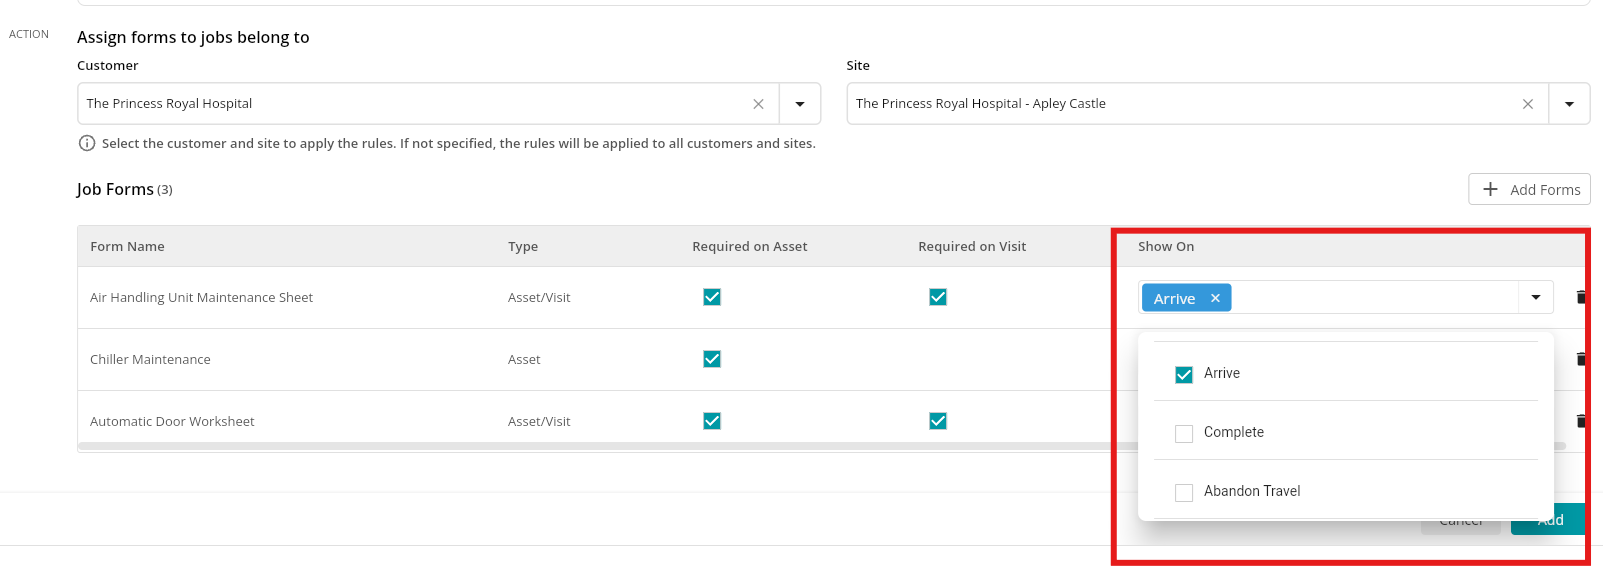Clear the Site field selection
The height and width of the screenshot is (567, 1603).
(1528, 104)
